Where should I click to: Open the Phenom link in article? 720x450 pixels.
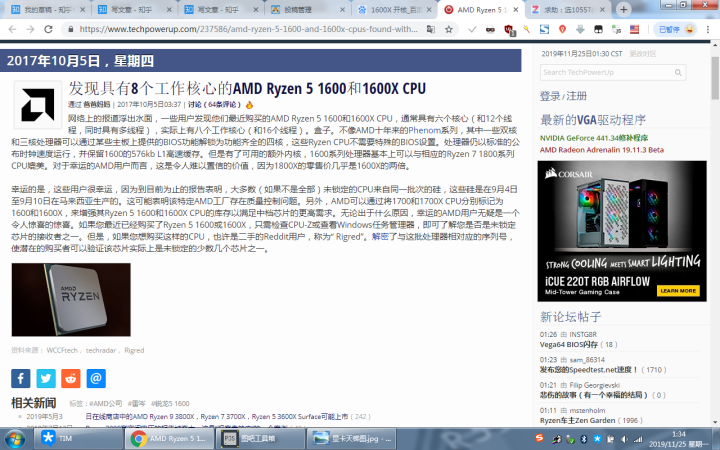coord(424,130)
